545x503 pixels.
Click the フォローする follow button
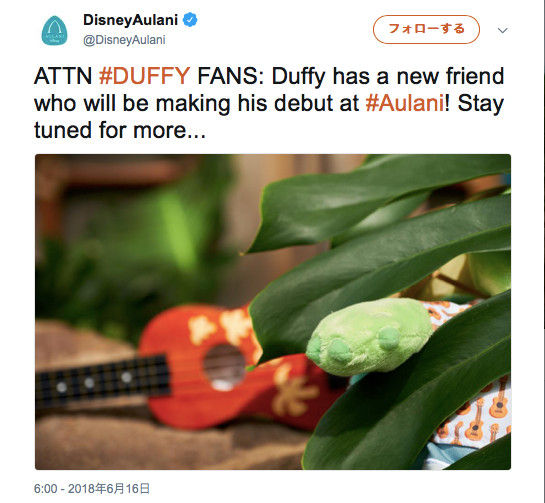point(426,29)
